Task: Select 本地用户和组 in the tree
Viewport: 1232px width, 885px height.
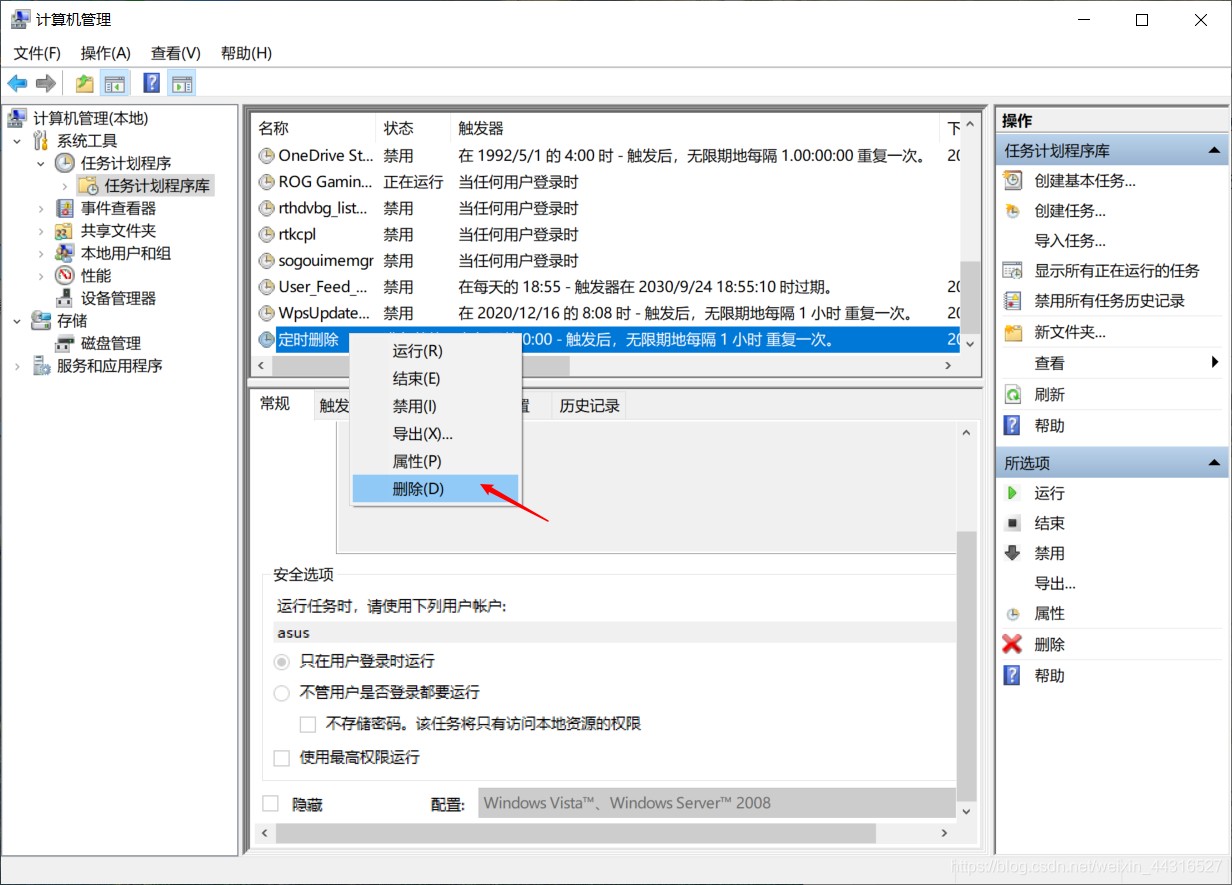Action: pos(125,253)
